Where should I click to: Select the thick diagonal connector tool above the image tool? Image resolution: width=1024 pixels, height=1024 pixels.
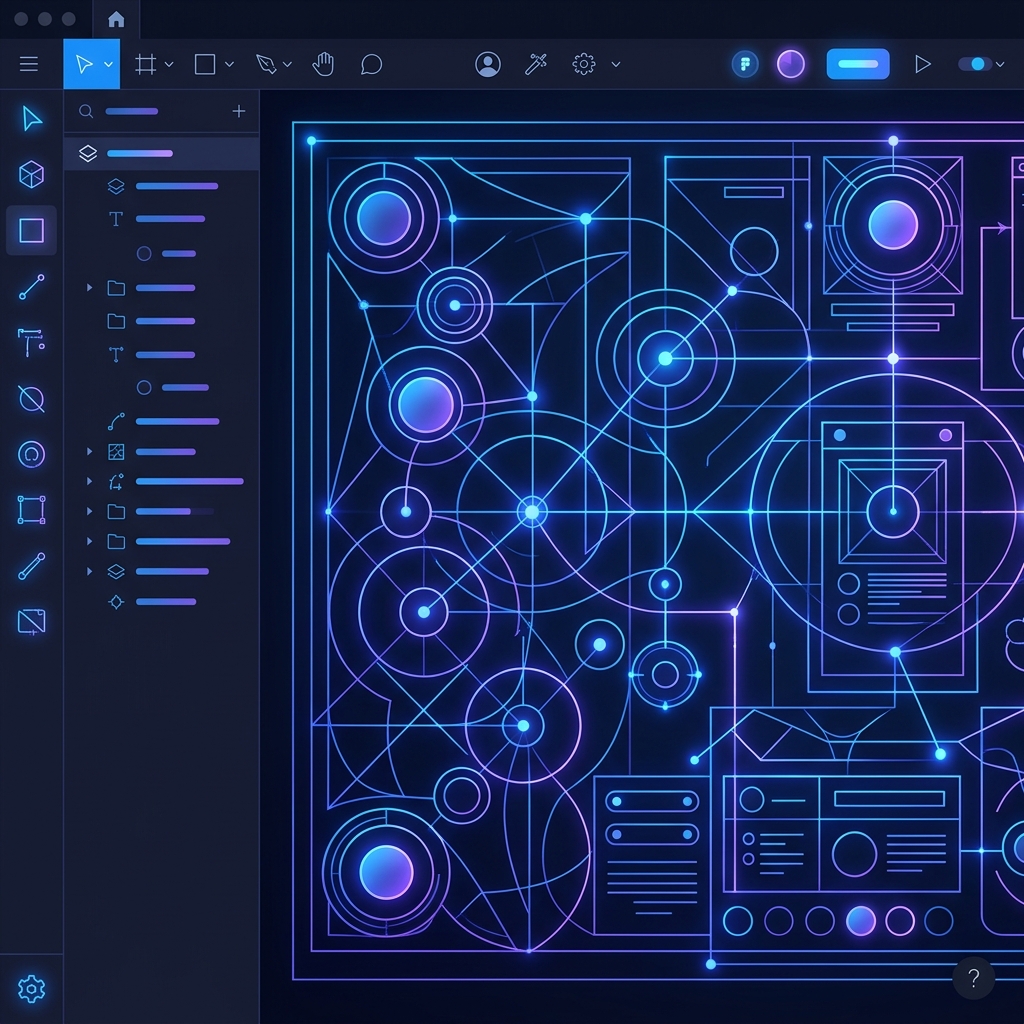point(31,566)
